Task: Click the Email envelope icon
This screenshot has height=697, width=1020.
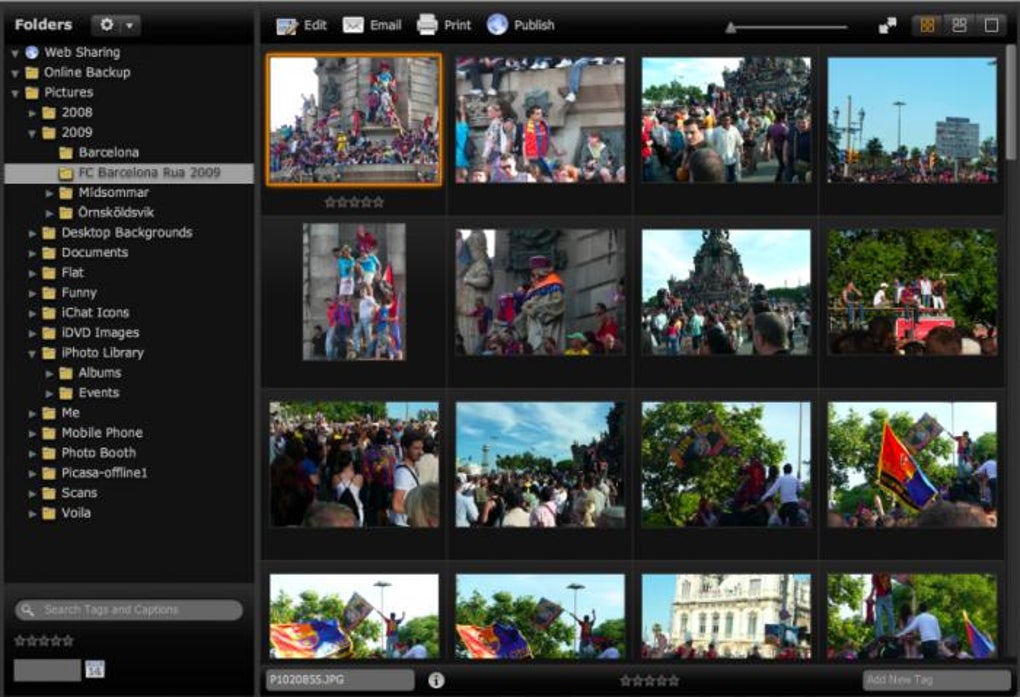Action: pyautogui.click(x=353, y=25)
